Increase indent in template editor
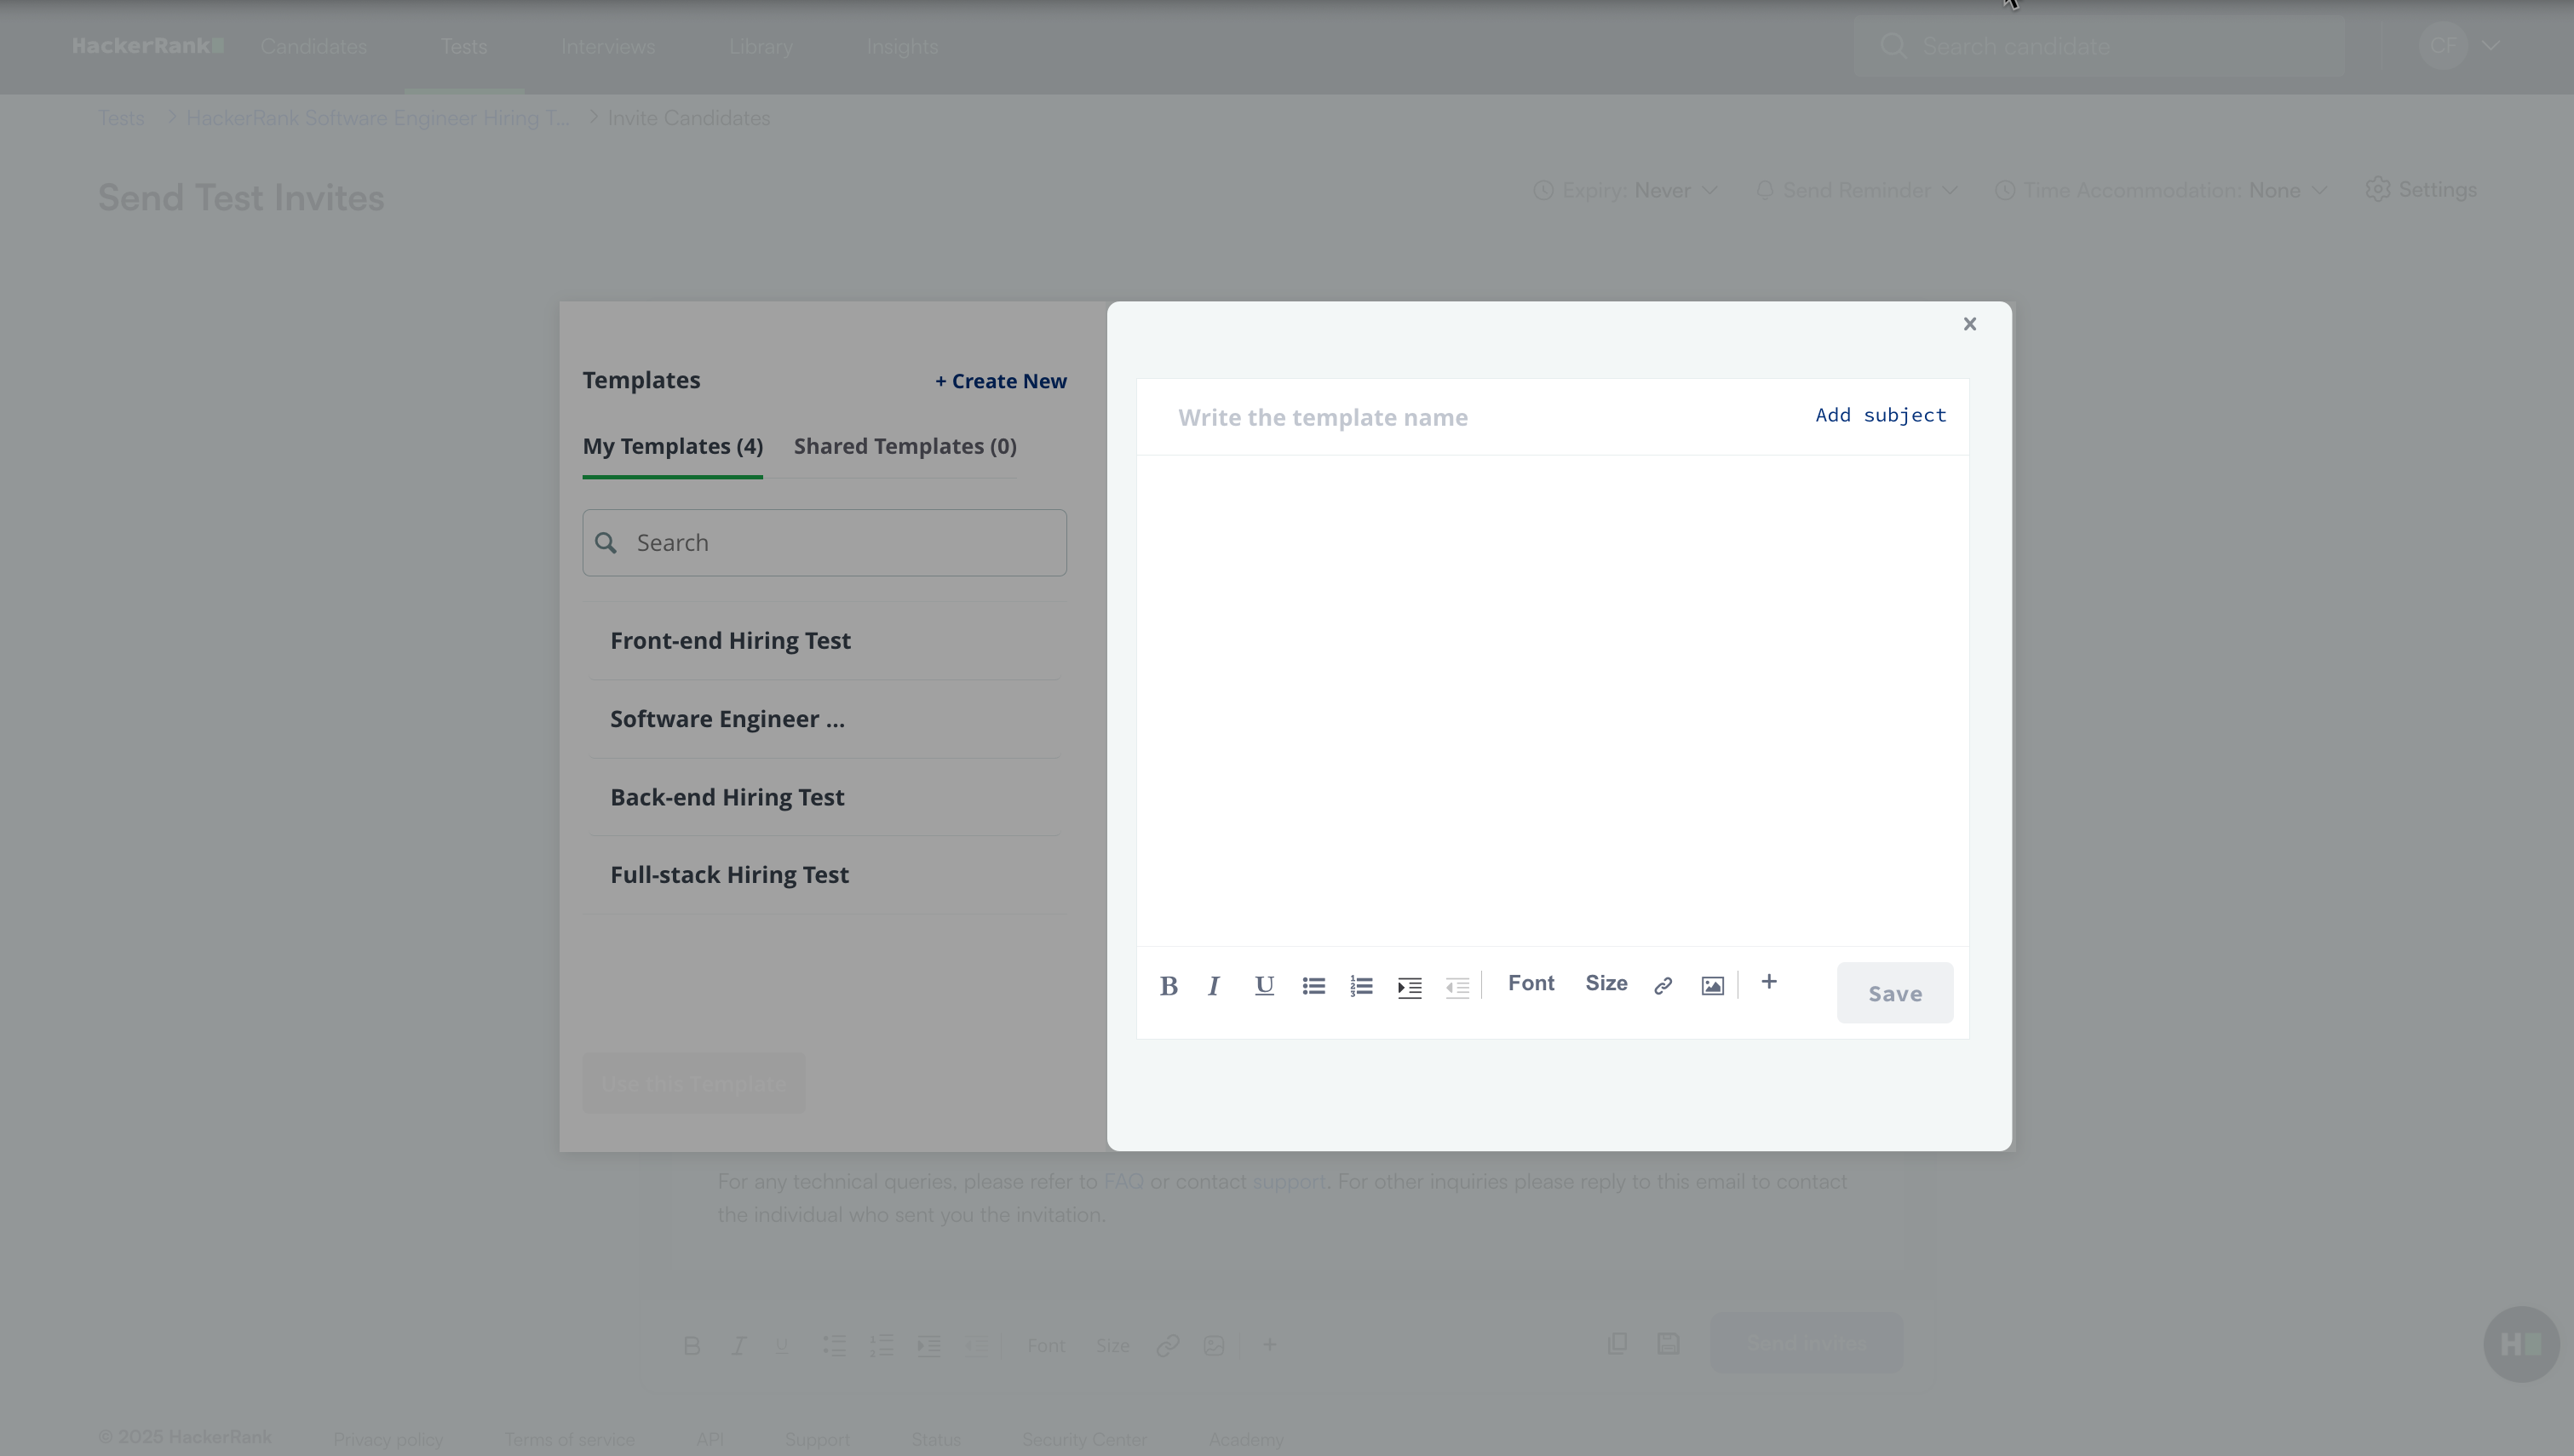The height and width of the screenshot is (1456, 2574). pos(1409,987)
